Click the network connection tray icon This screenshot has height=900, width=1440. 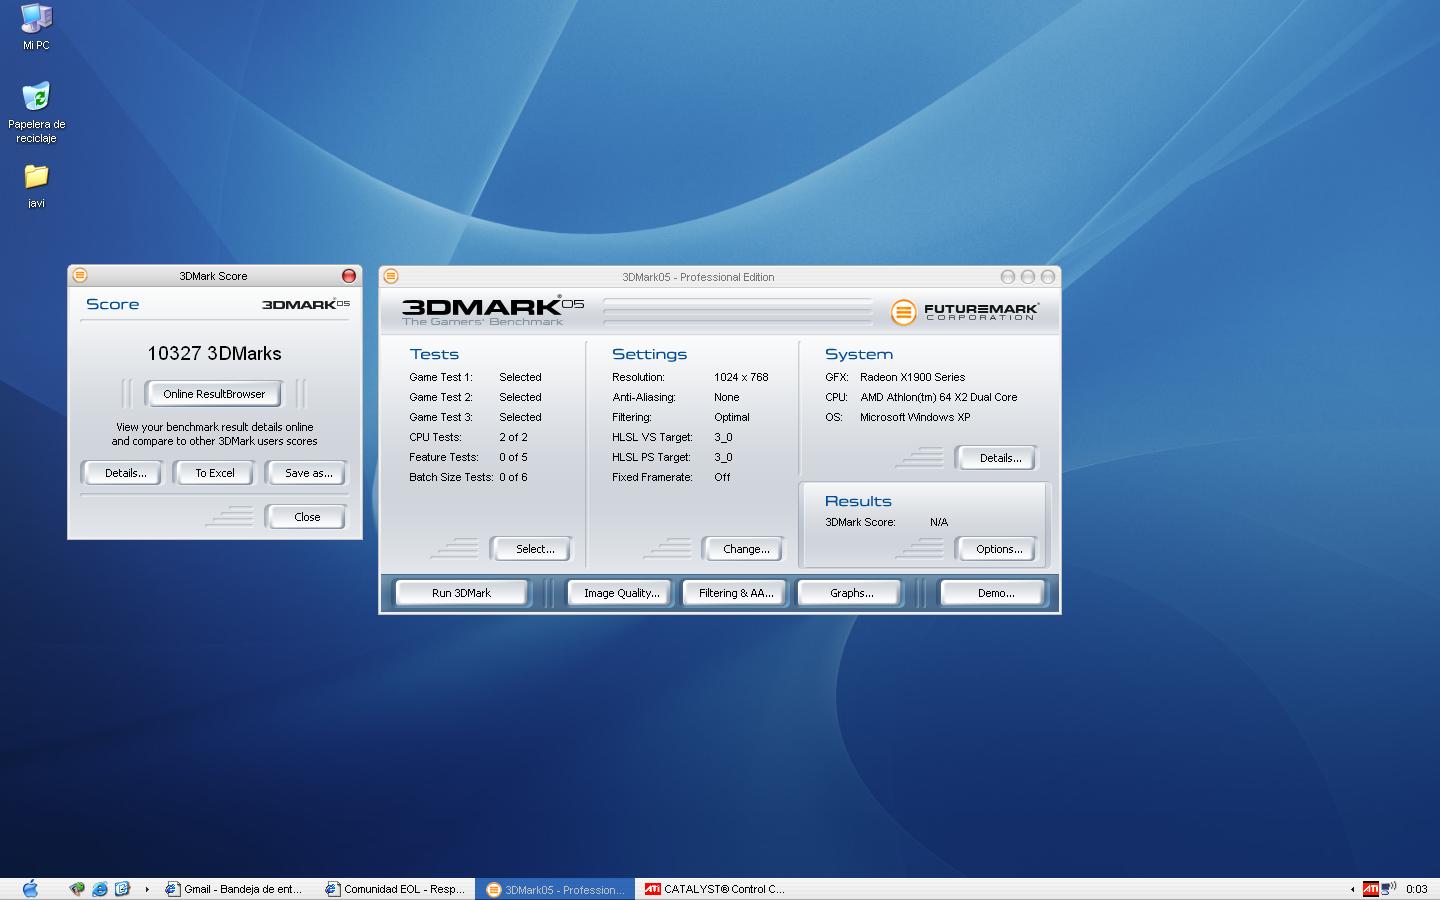coord(1388,888)
